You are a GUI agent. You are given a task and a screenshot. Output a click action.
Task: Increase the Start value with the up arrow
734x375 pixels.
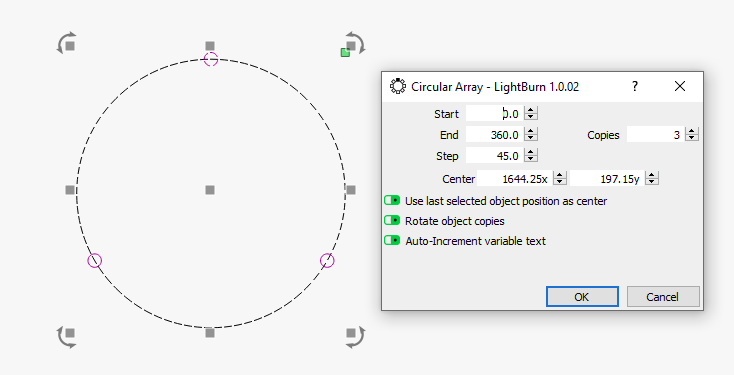(531, 110)
